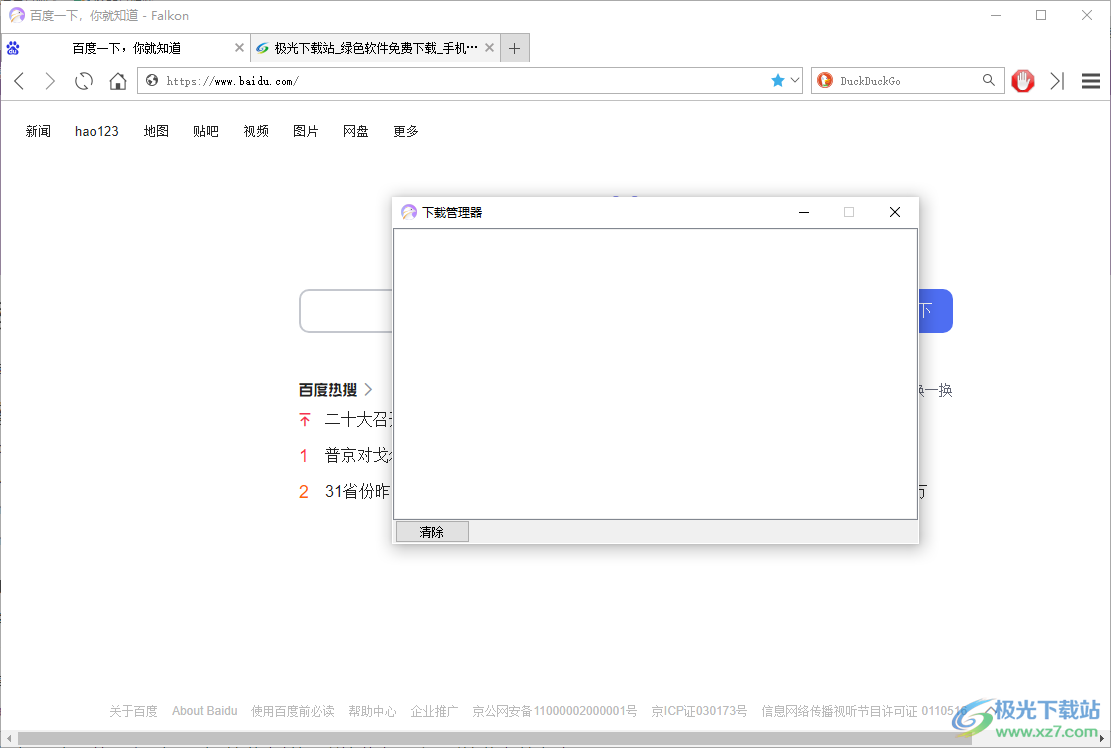
Task: Switch to the 极光下载站 tab
Action: click(x=376, y=47)
